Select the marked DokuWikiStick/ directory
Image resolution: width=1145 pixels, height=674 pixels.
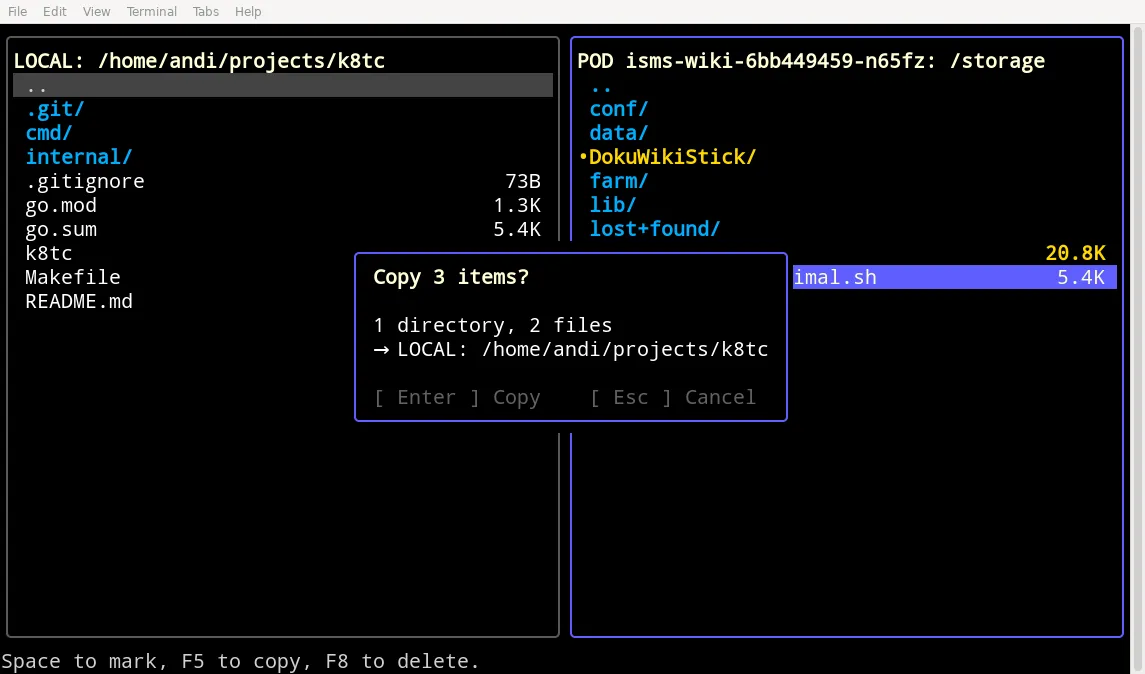[x=847, y=158]
